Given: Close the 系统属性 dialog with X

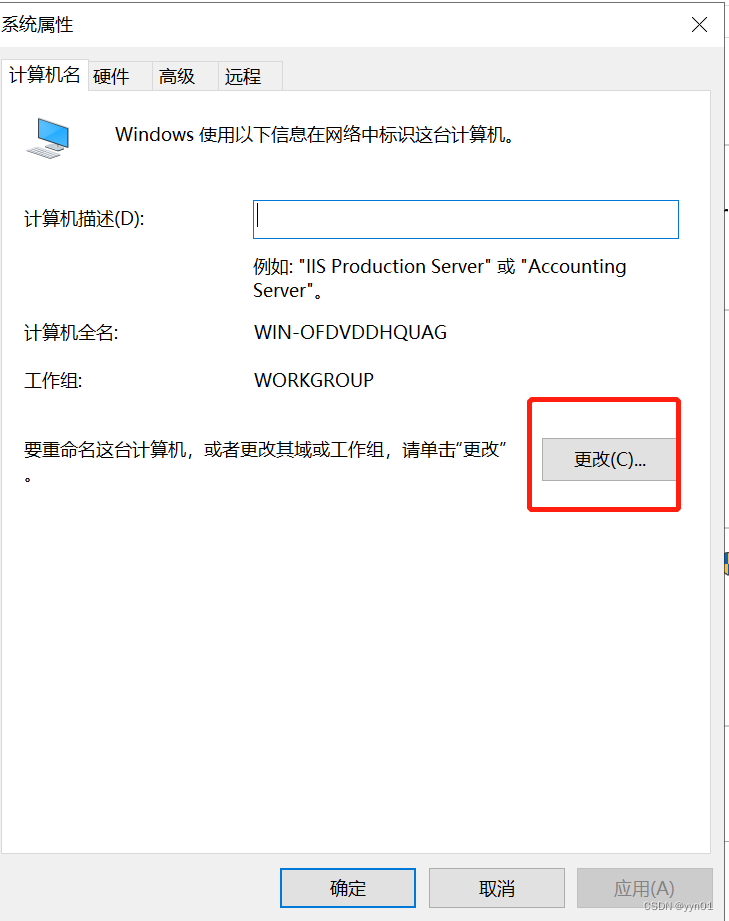Looking at the screenshot, I should [699, 25].
